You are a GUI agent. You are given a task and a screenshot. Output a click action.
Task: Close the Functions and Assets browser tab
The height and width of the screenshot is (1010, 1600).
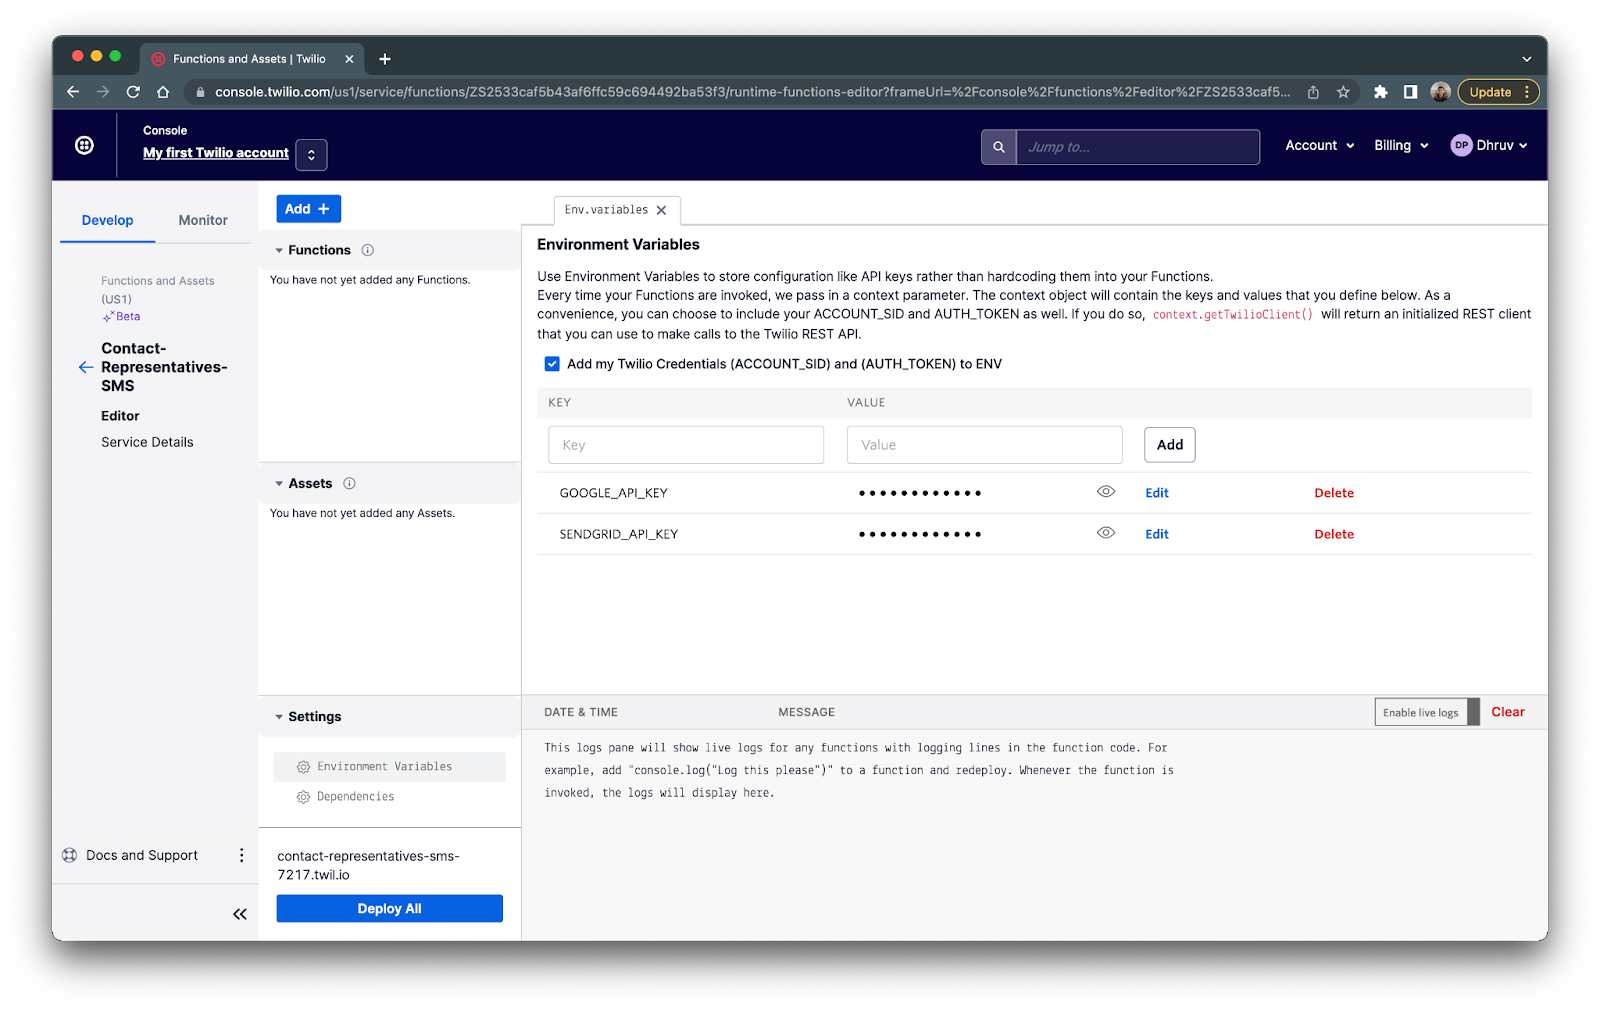click(x=349, y=59)
